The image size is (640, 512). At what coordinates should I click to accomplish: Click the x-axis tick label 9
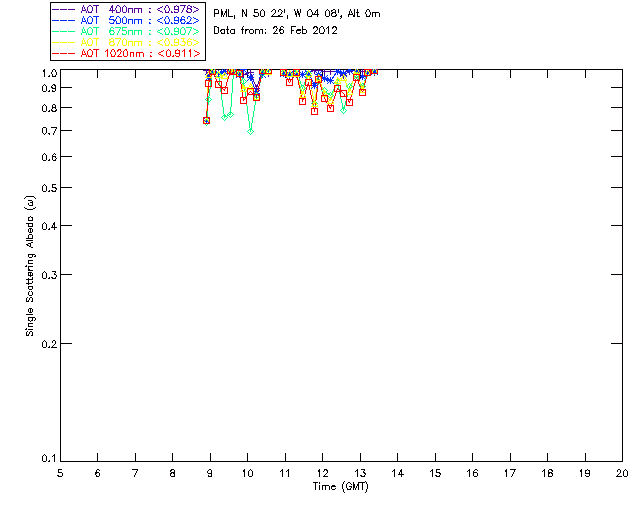[x=210, y=473]
